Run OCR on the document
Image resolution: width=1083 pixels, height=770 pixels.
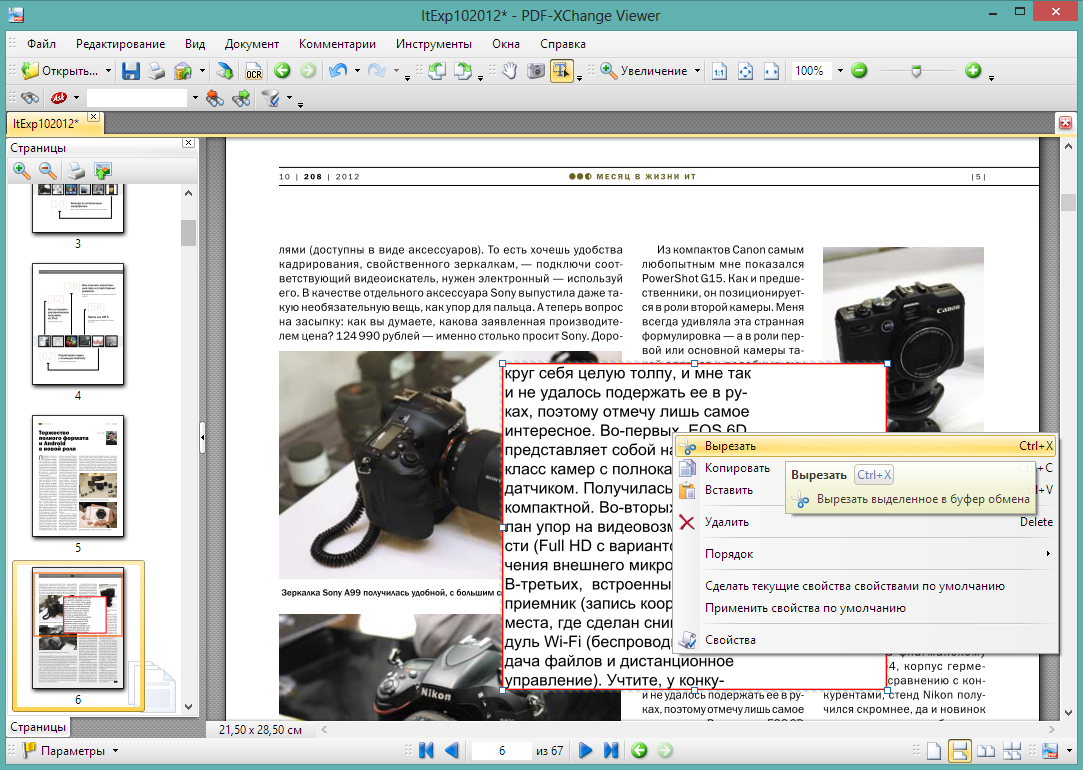click(253, 70)
